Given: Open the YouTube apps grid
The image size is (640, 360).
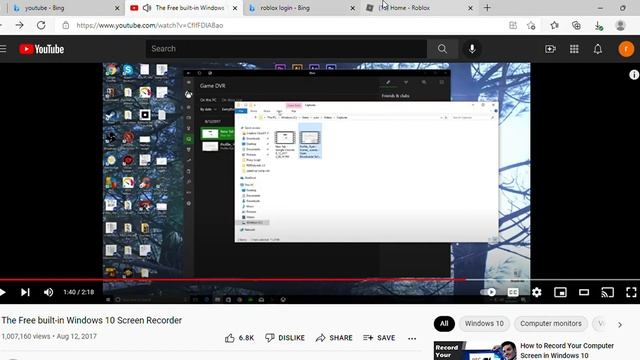Looking at the screenshot, I should [574, 49].
